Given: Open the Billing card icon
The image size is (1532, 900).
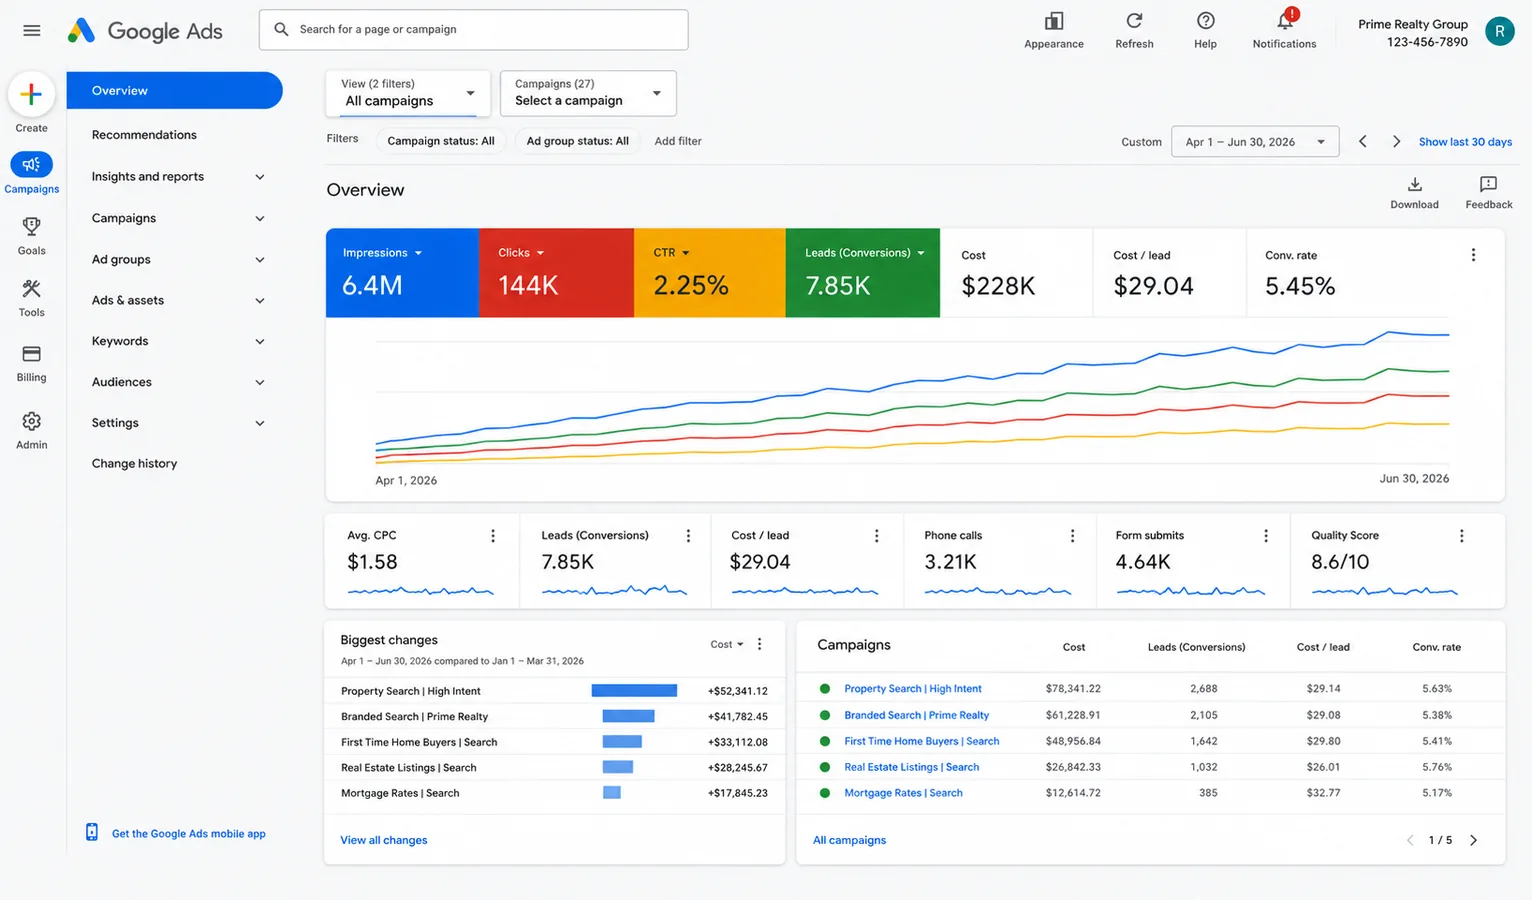Looking at the screenshot, I should (31, 354).
